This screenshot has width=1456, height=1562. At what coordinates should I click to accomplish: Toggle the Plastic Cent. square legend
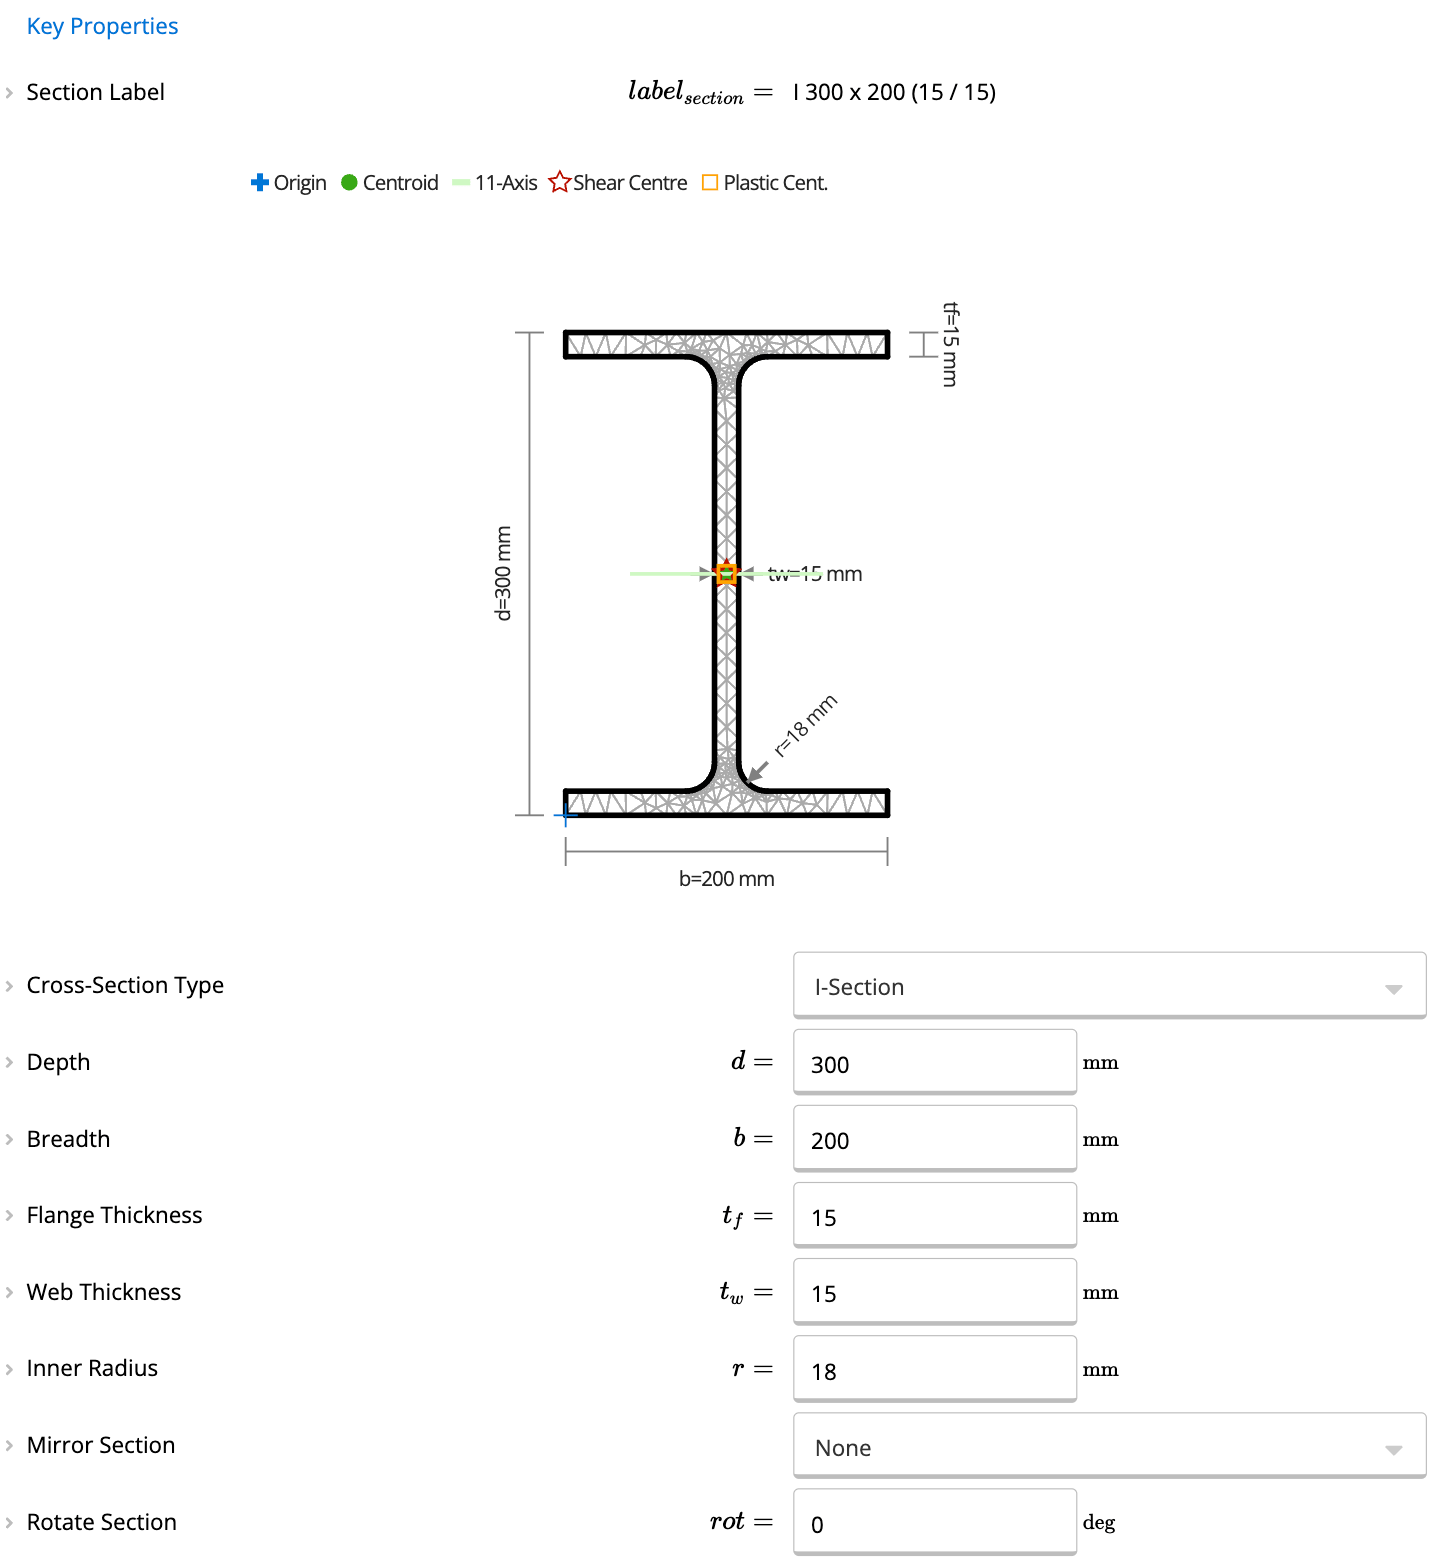tap(710, 182)
